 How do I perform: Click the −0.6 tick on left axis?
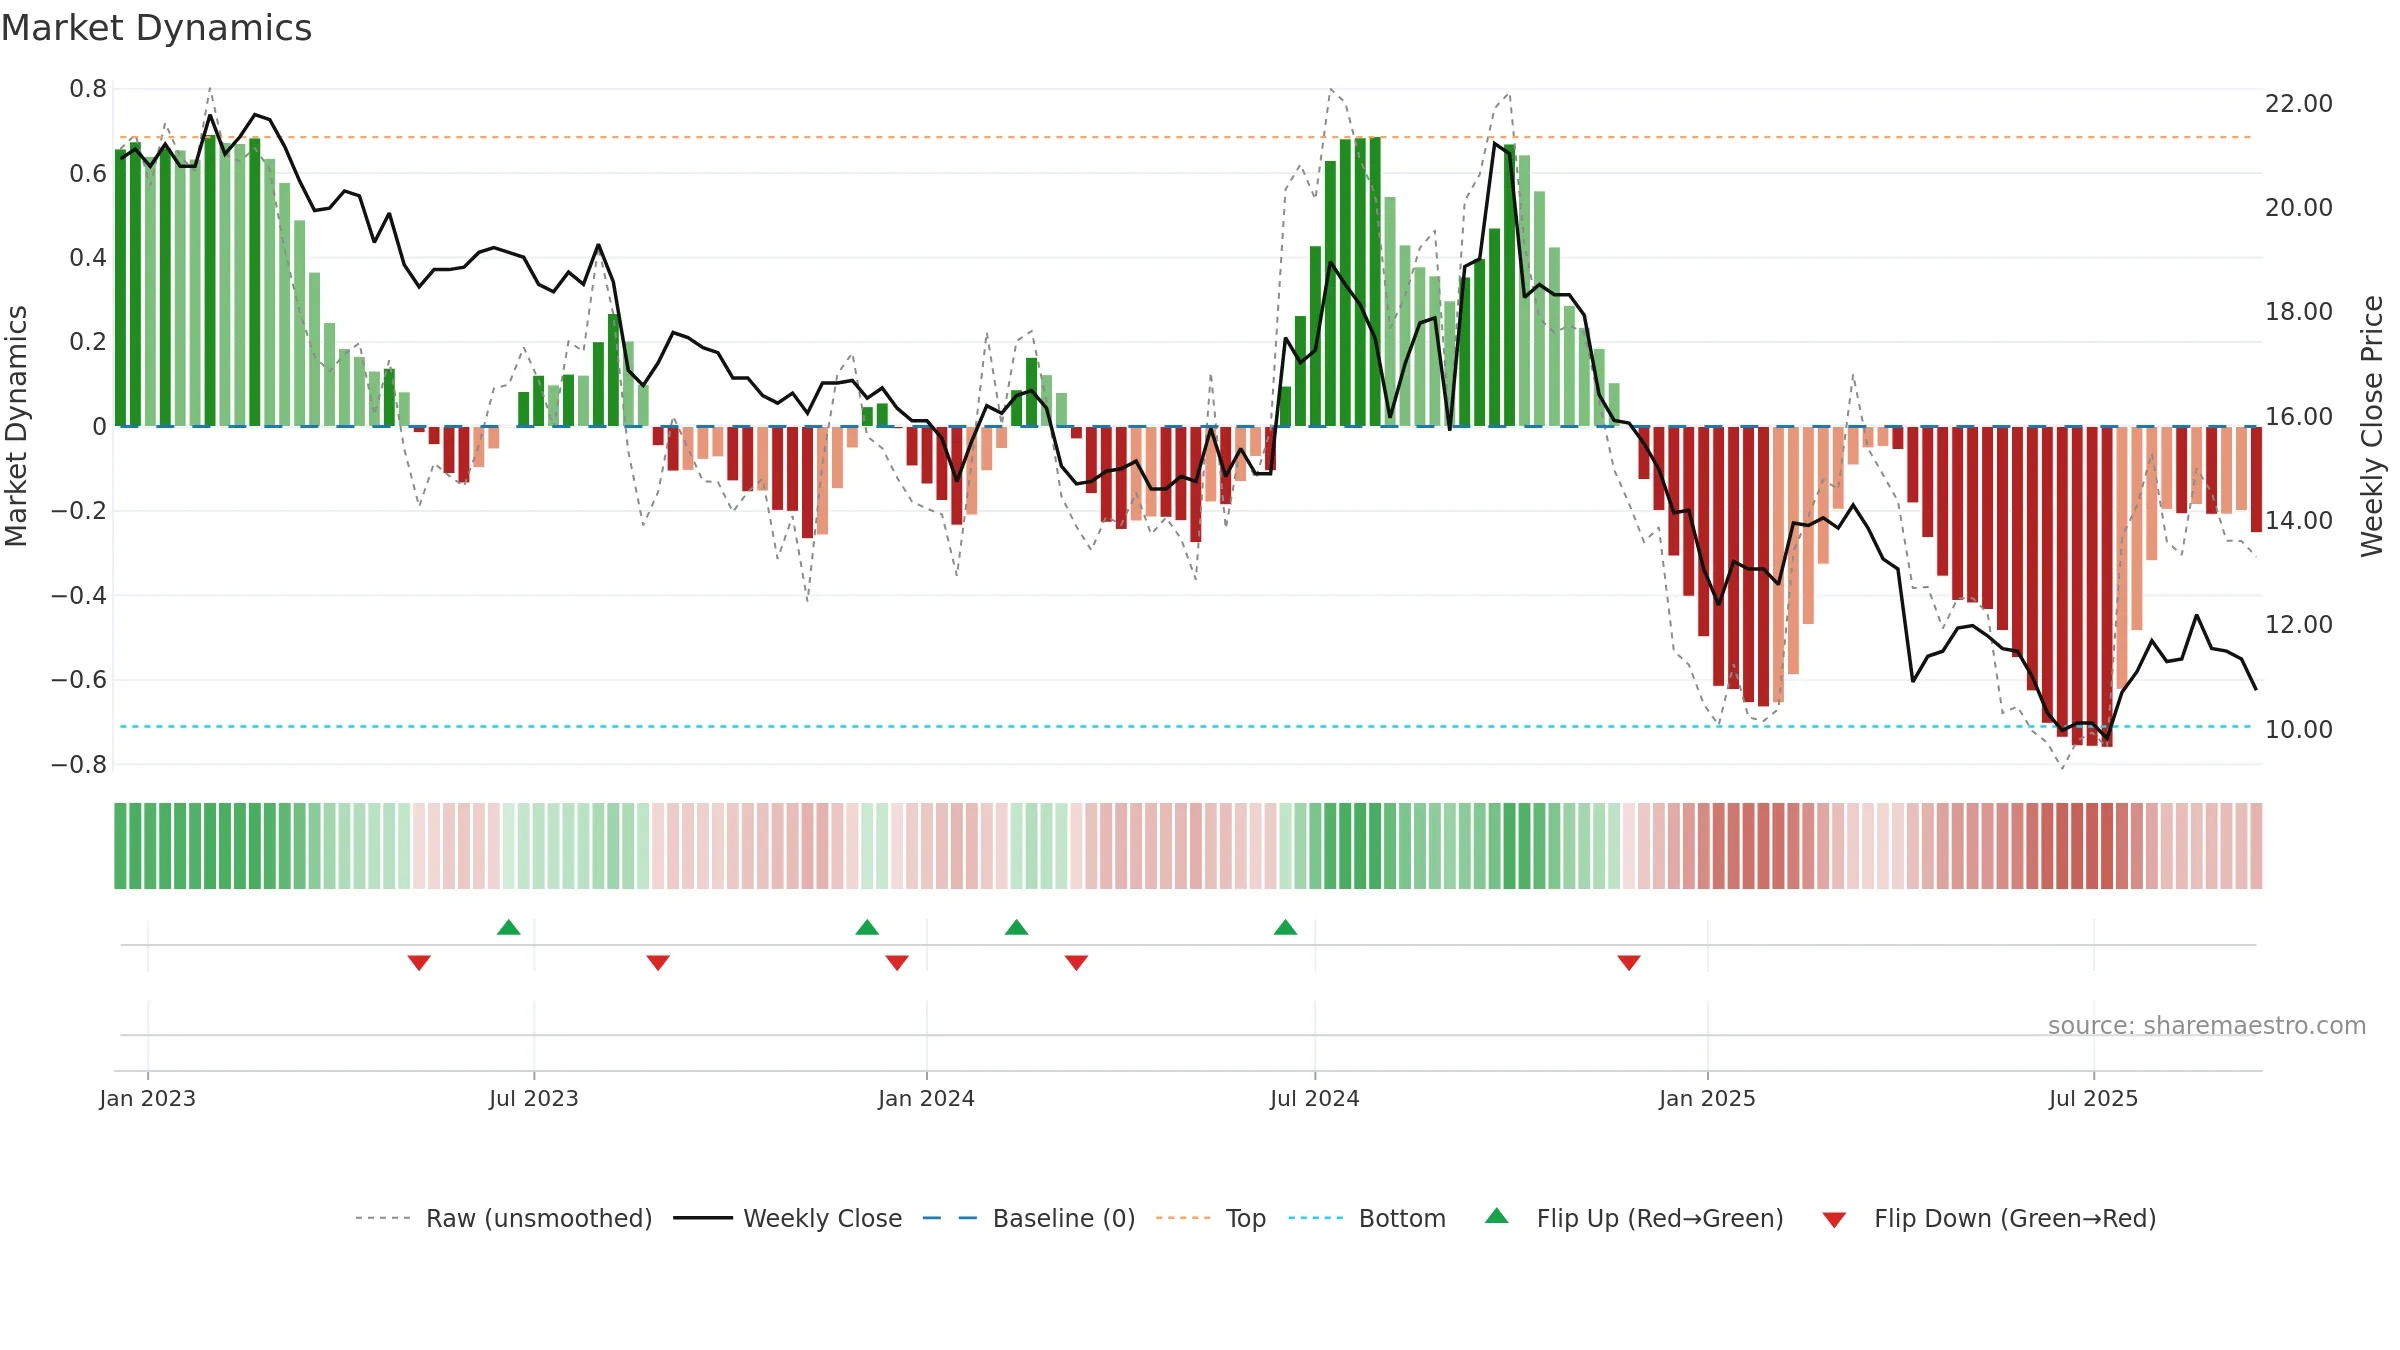79,680
